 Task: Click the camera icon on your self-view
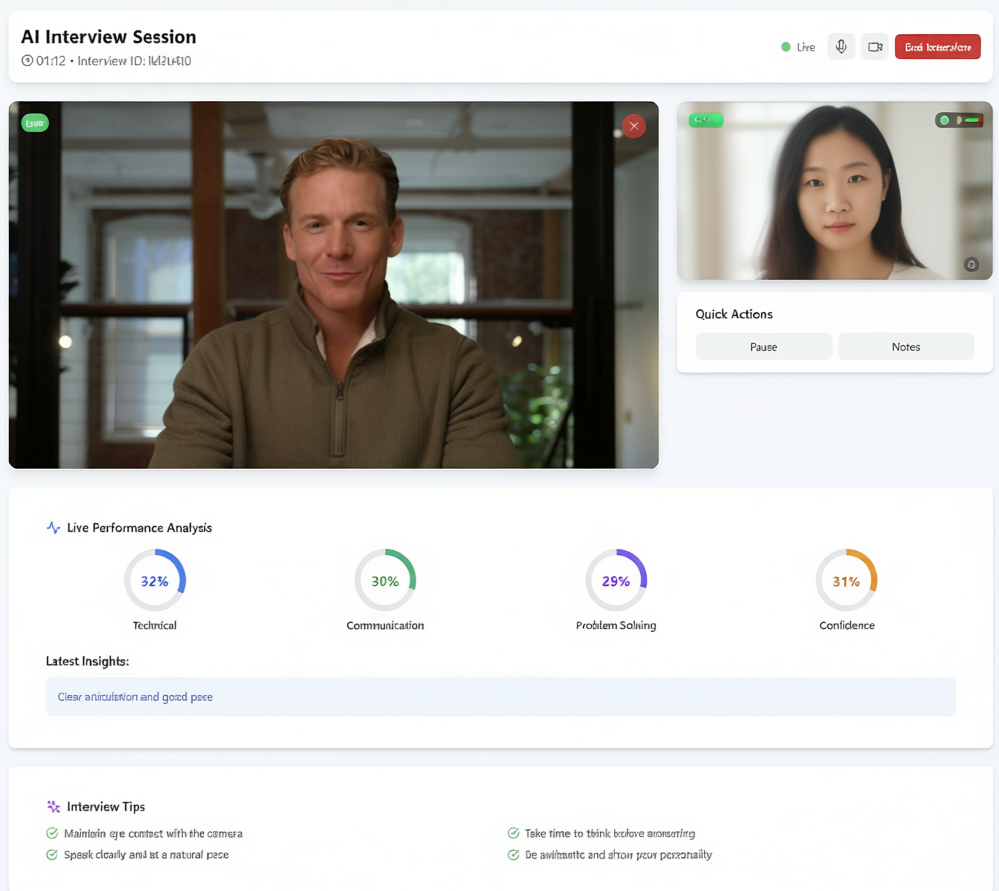(971, 264)
